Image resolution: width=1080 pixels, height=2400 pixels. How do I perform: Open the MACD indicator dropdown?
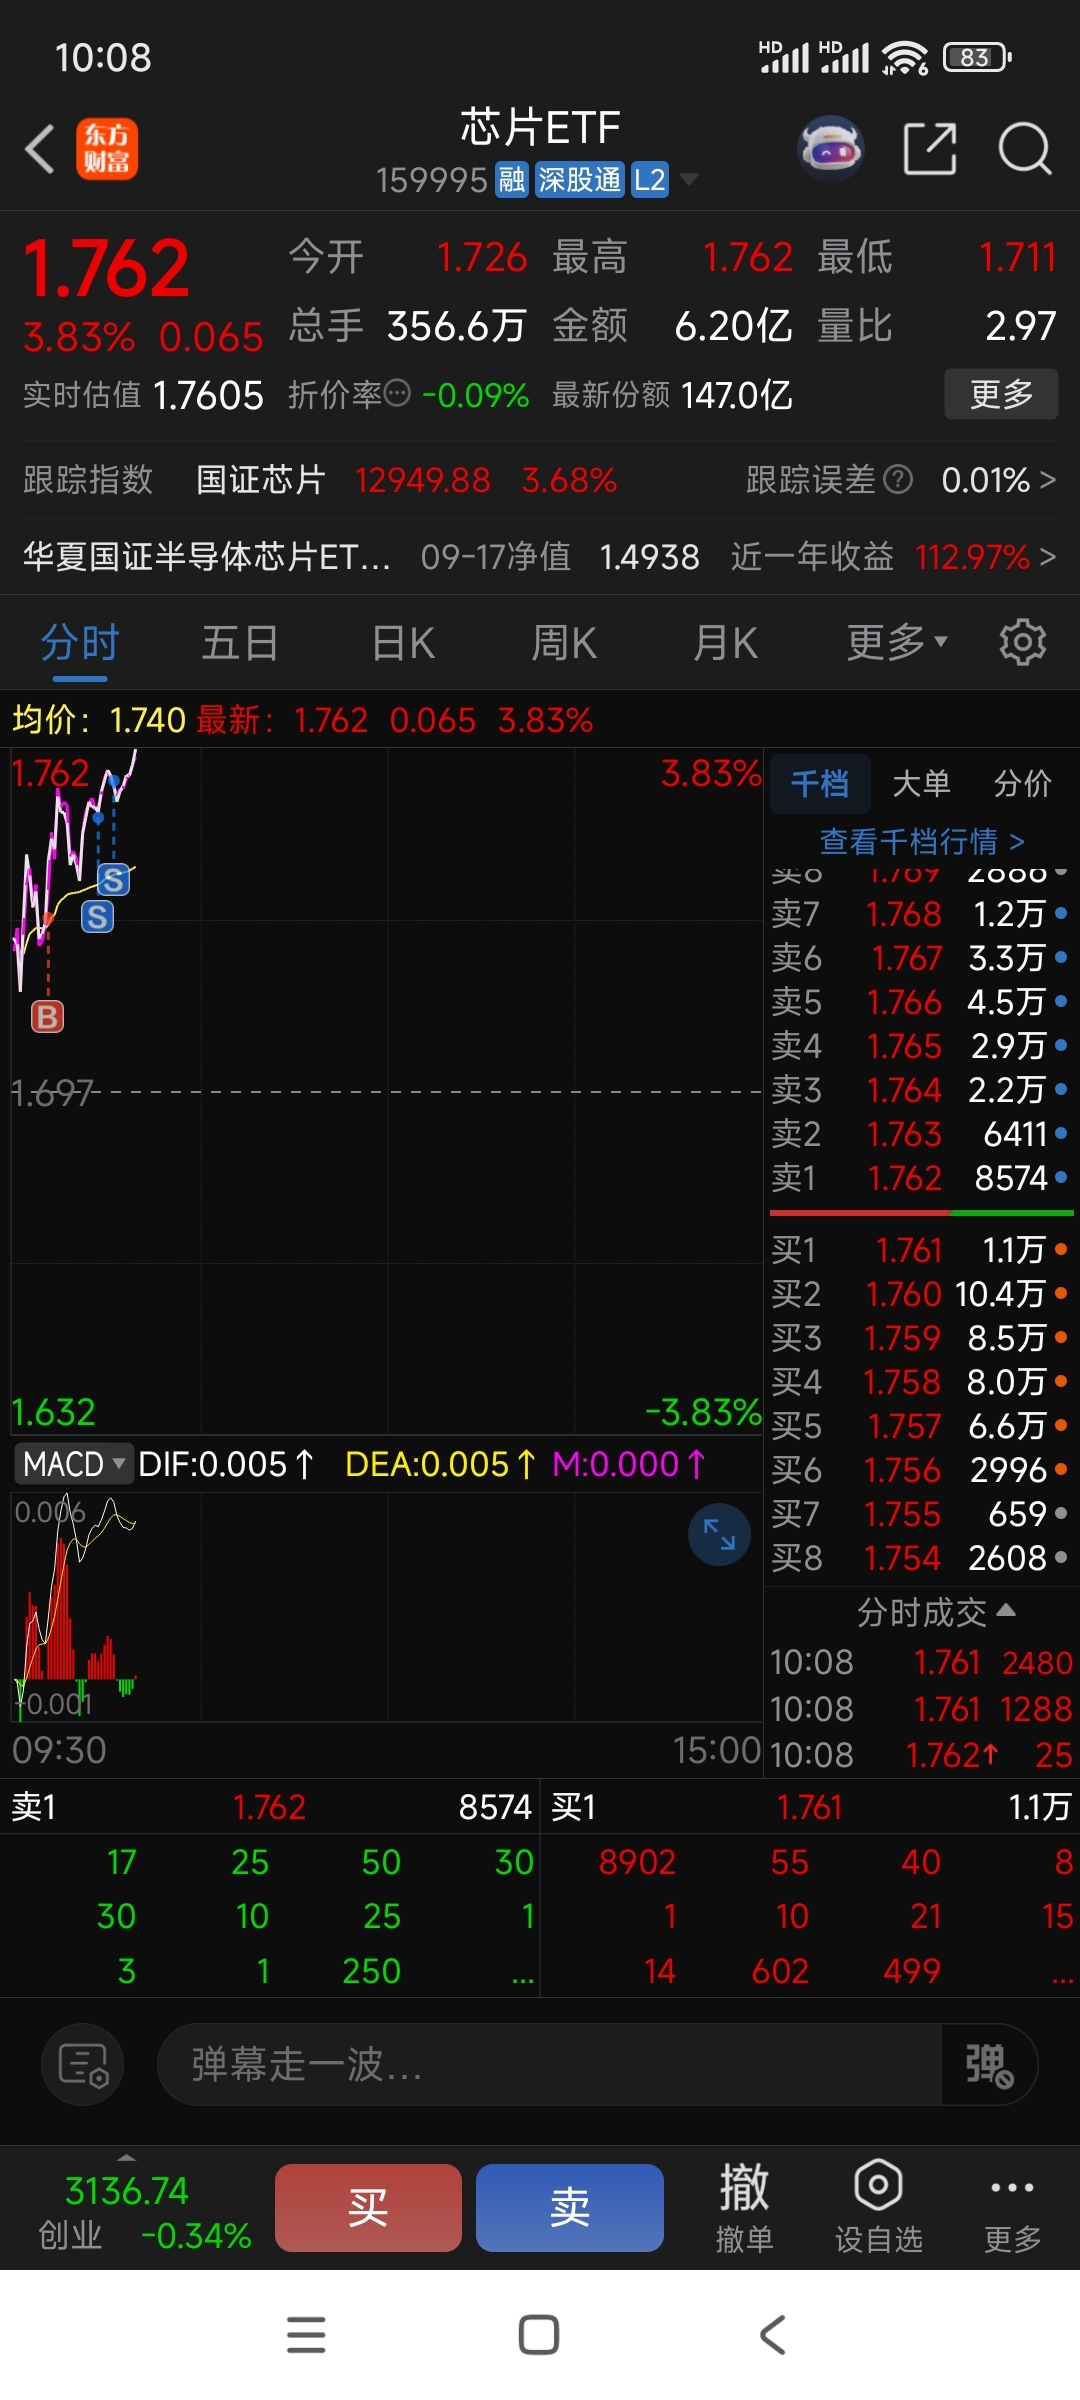[72, 1464]
